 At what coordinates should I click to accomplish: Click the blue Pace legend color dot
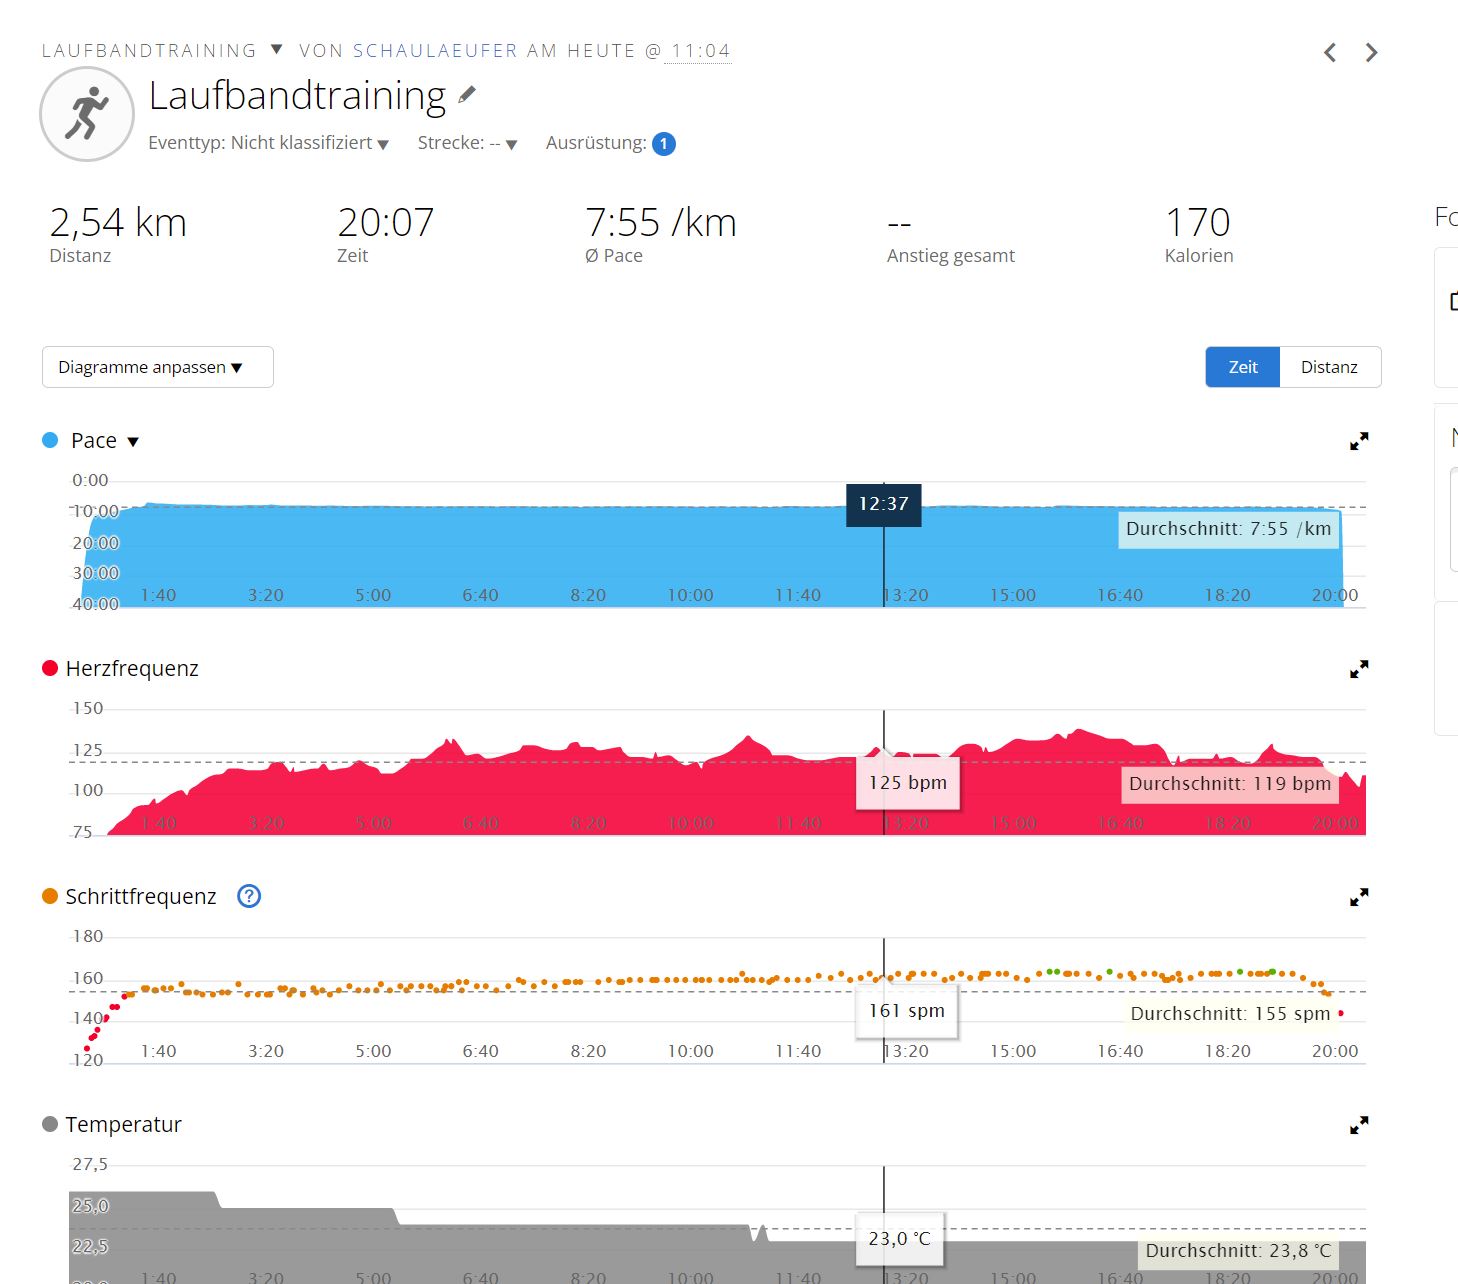[x=50, y=440]
